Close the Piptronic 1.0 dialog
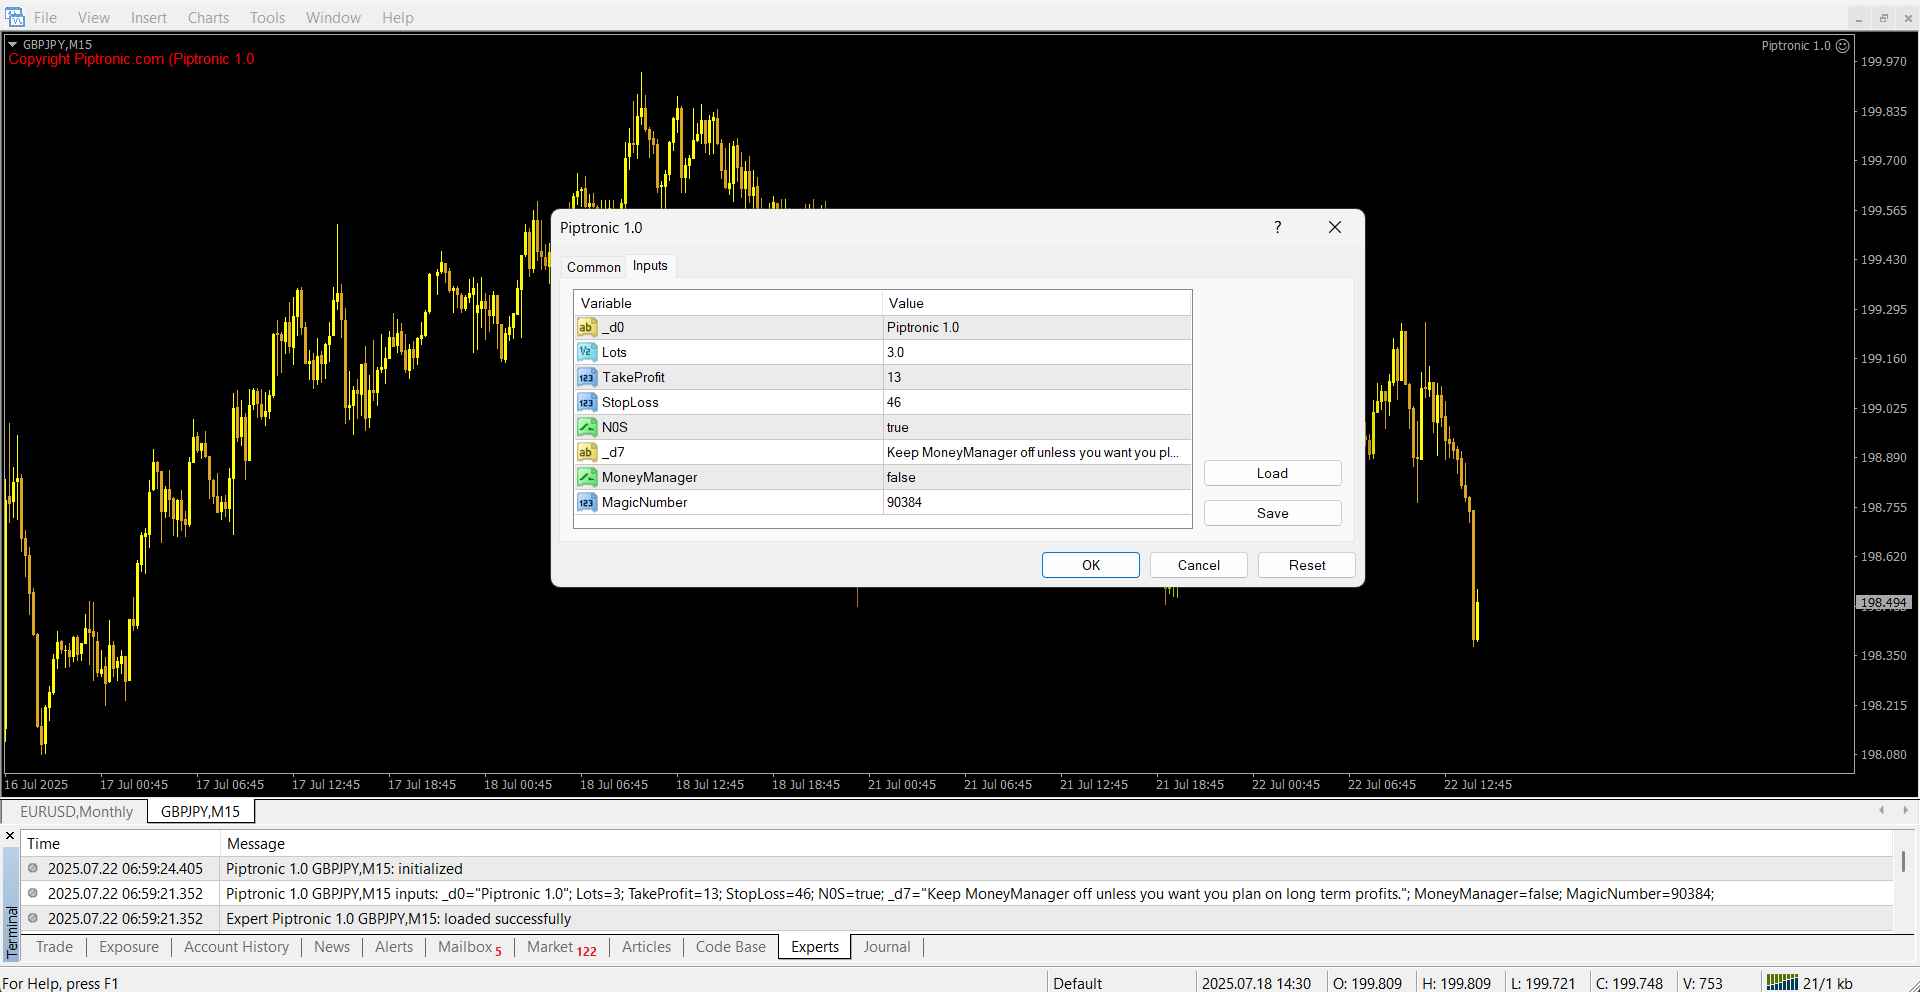Image resolution: width=1920 pixels, height=992 pixels. 1335,227
